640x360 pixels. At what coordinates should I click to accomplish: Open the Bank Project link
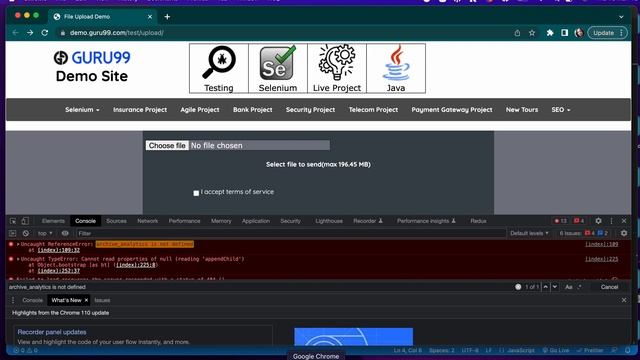(253, 110)
